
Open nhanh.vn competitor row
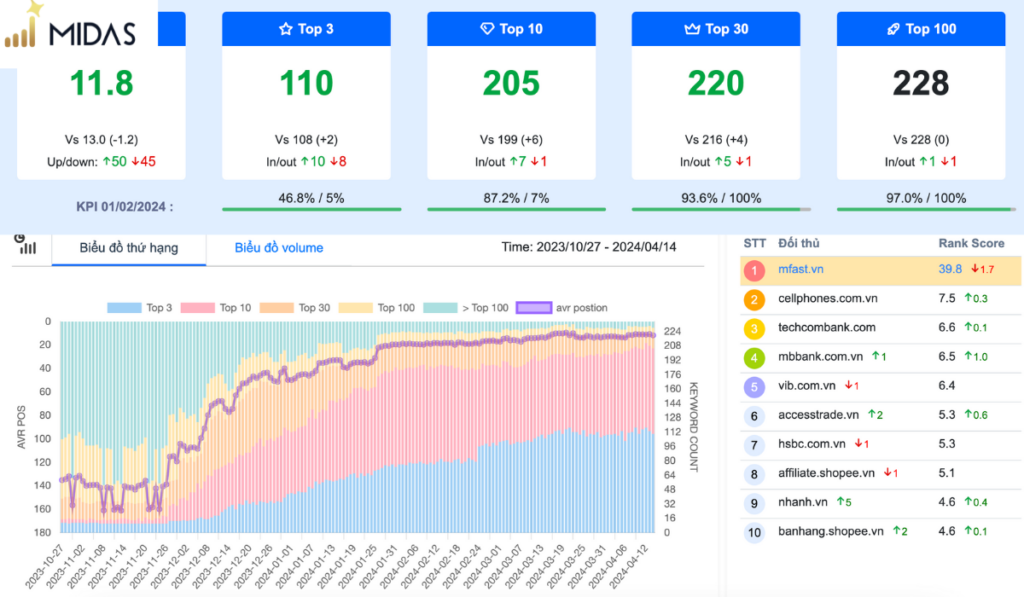coord(880,503)
